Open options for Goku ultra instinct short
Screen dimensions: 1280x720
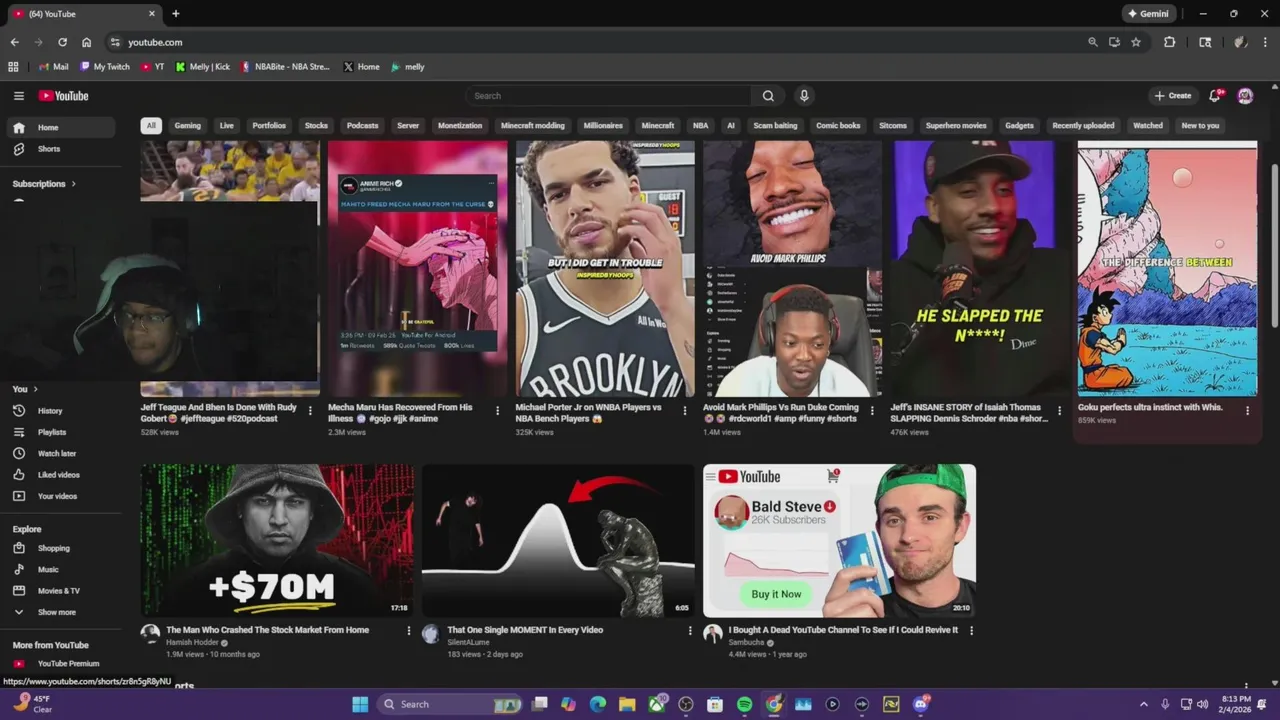coord(1247,410)
